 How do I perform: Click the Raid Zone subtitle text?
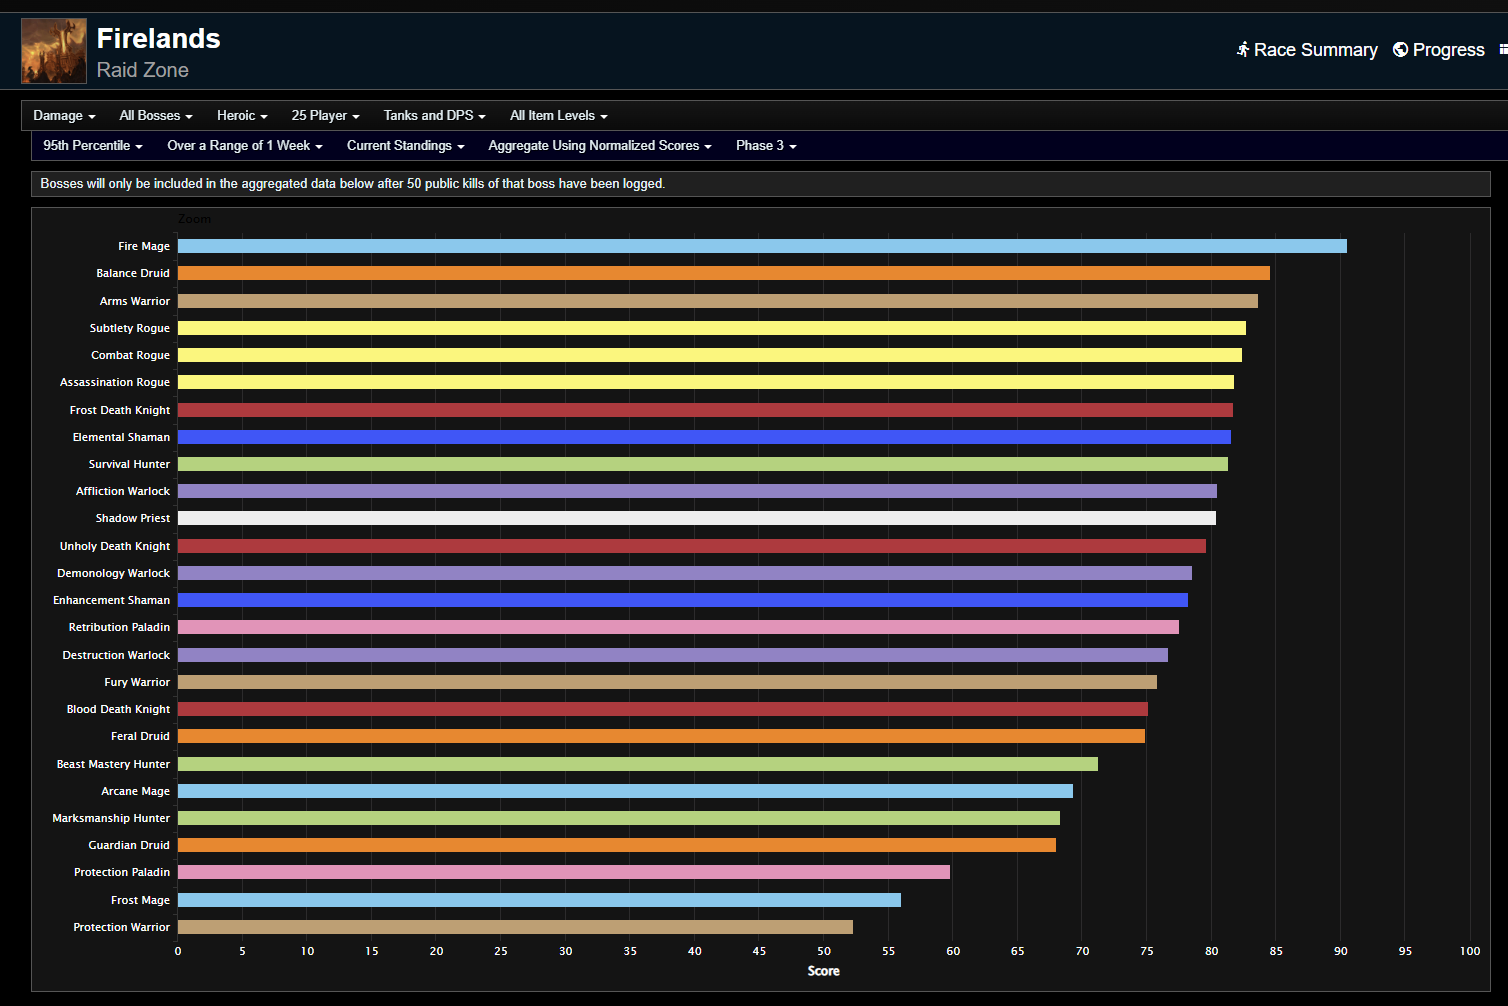click(x=143, y=70)
